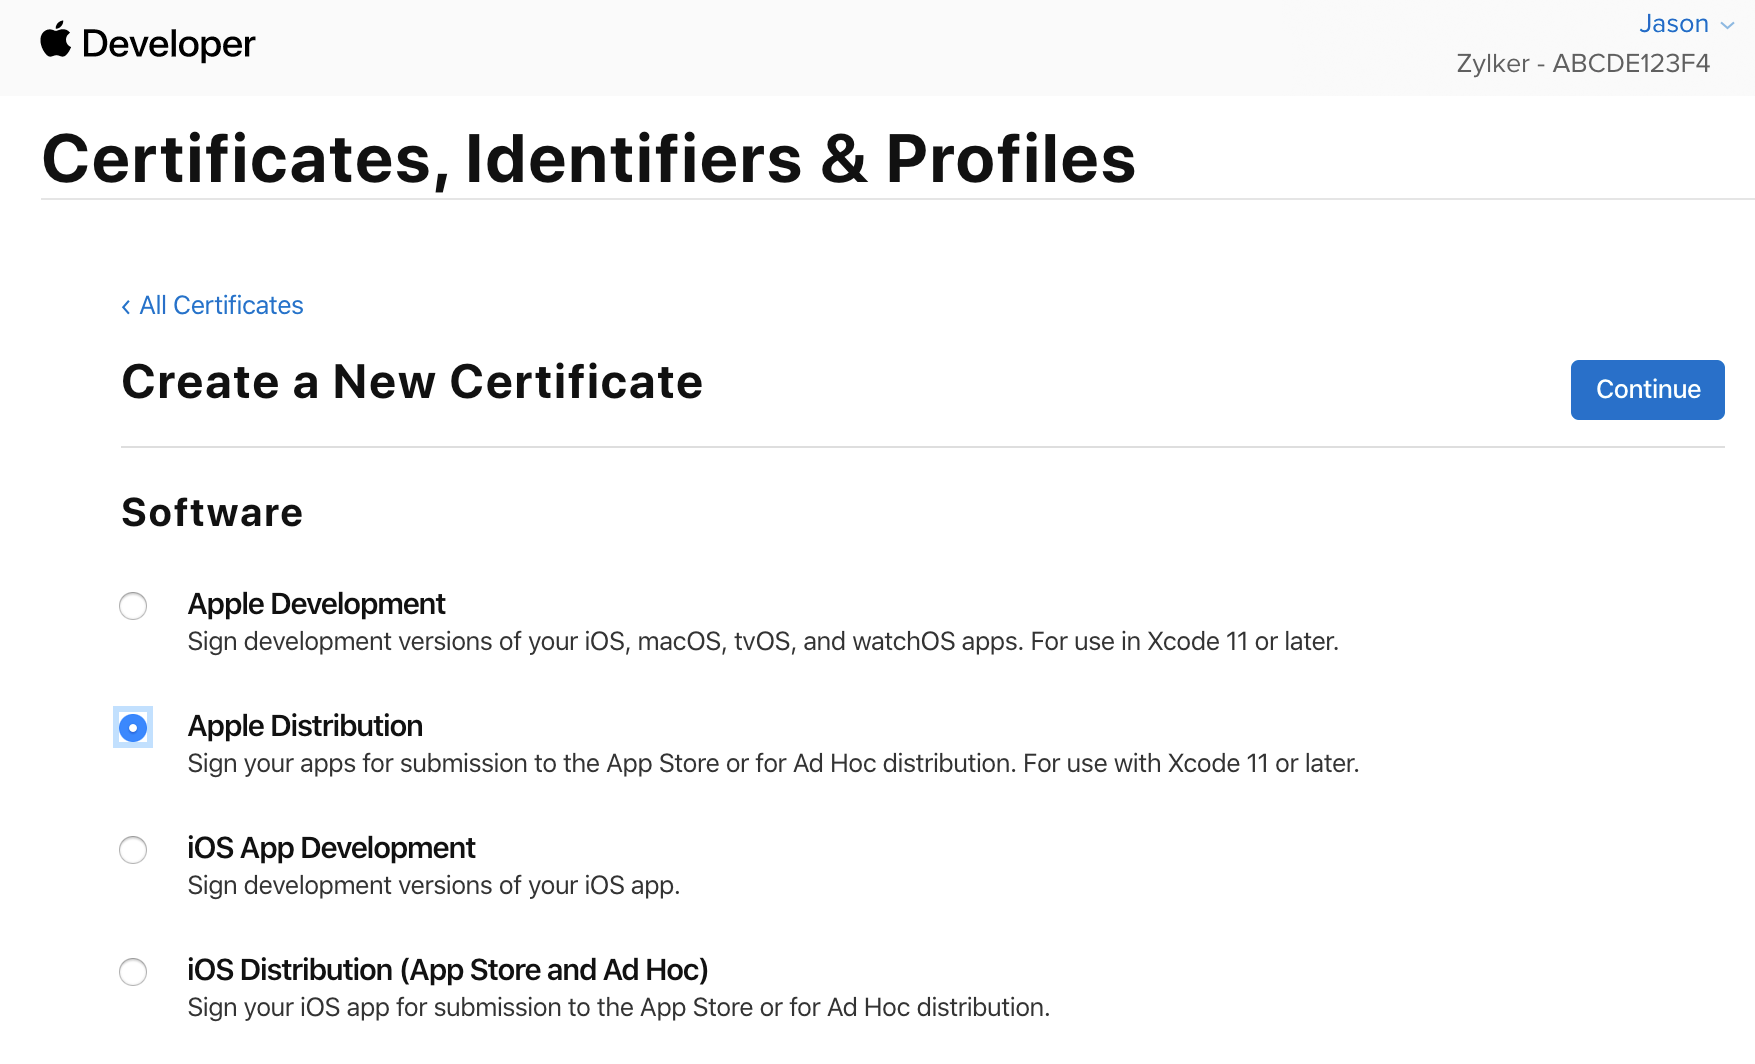Click the back chevron before All Certificates
Screen dimensions: 1755x1064
pyautogui.click(x=124, y=306)
